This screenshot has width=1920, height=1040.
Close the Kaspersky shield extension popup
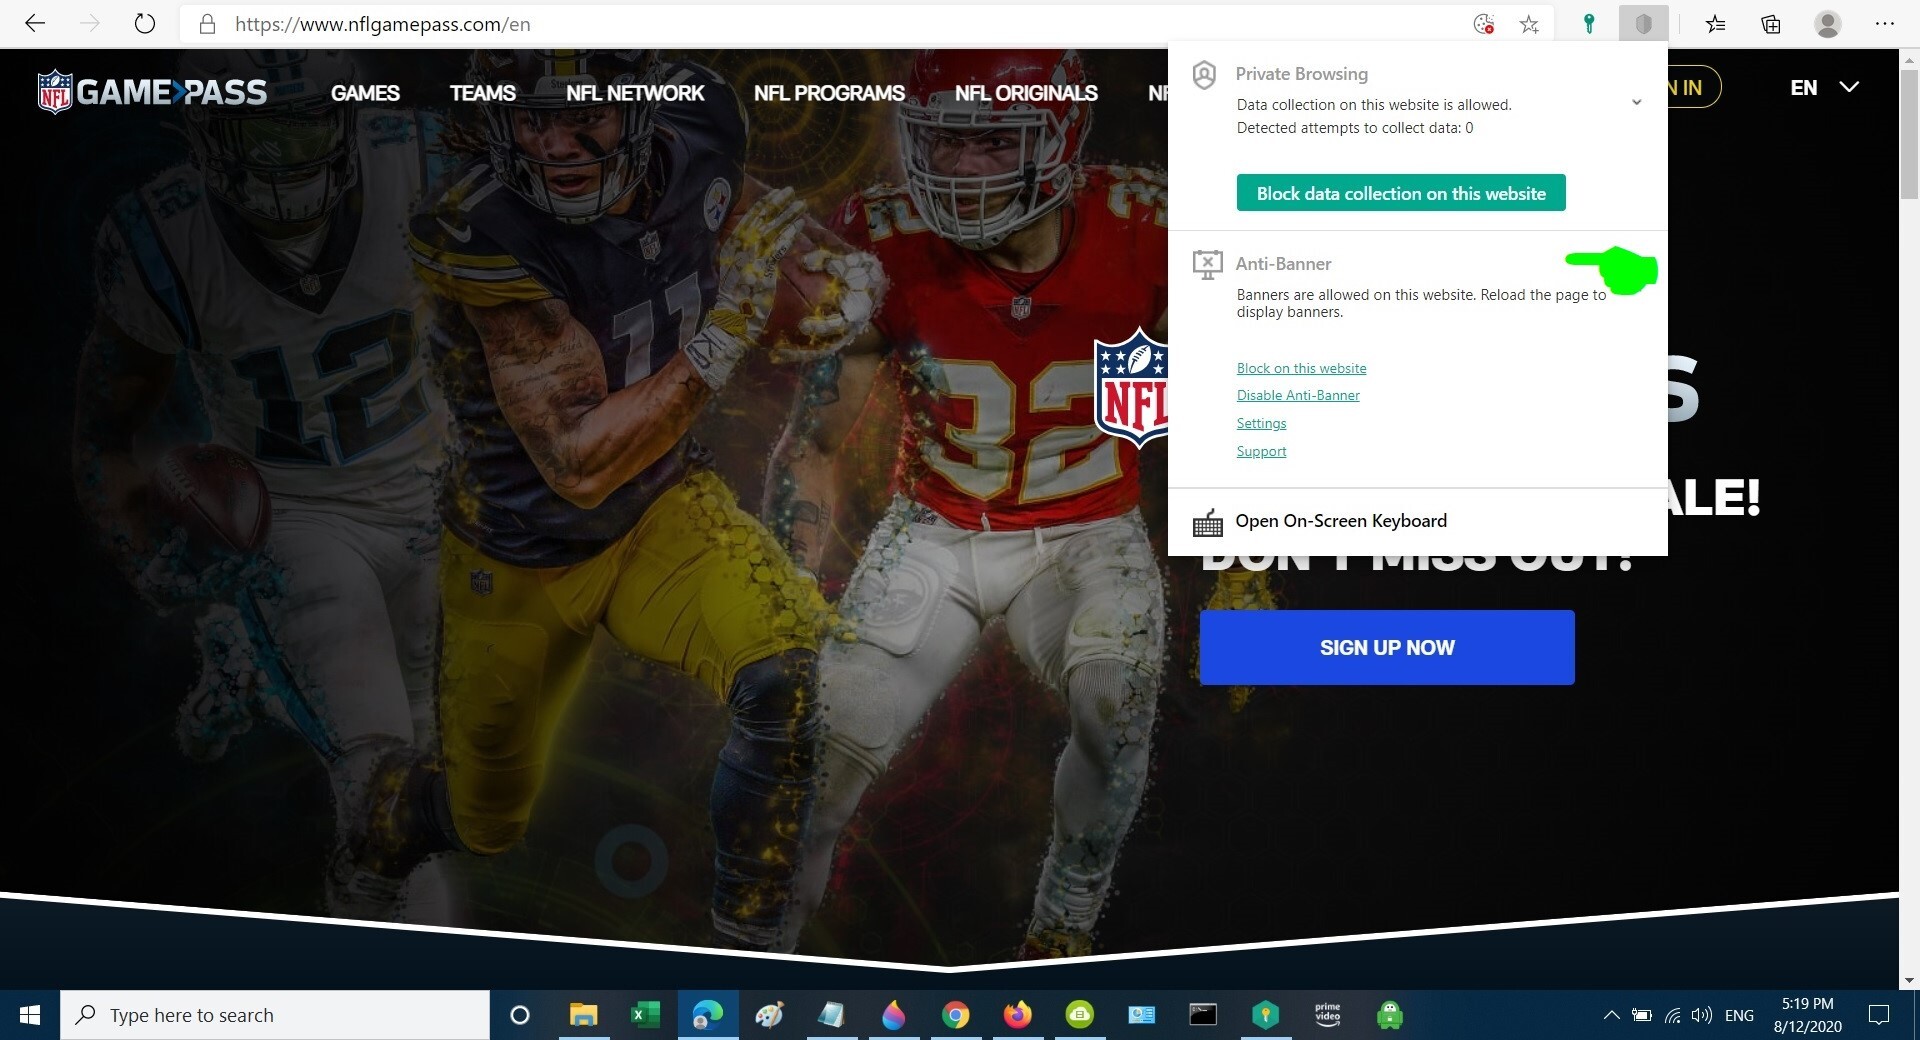1643,24
